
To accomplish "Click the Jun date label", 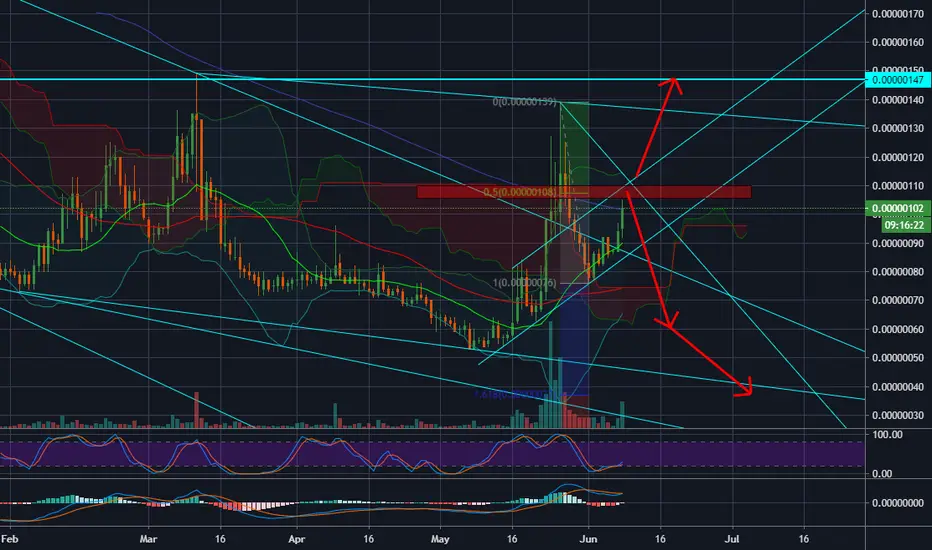I will tap(588, 539).
